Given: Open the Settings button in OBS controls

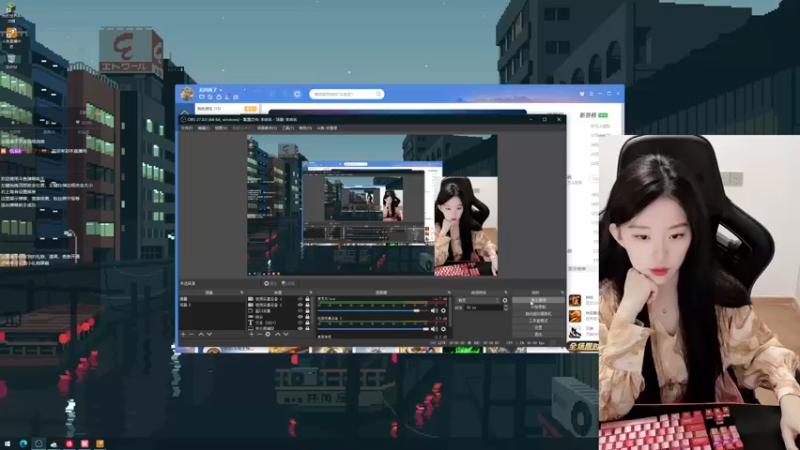Looking at the screenshot, I should click(538, 328).
